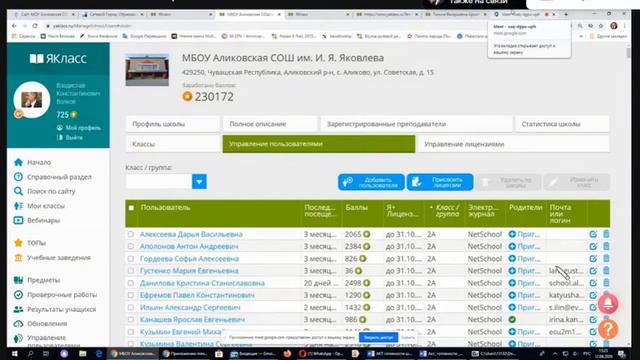Open the Статистика школы tab
This screenshot has width=640, height=360.
(x=562, y=124)
